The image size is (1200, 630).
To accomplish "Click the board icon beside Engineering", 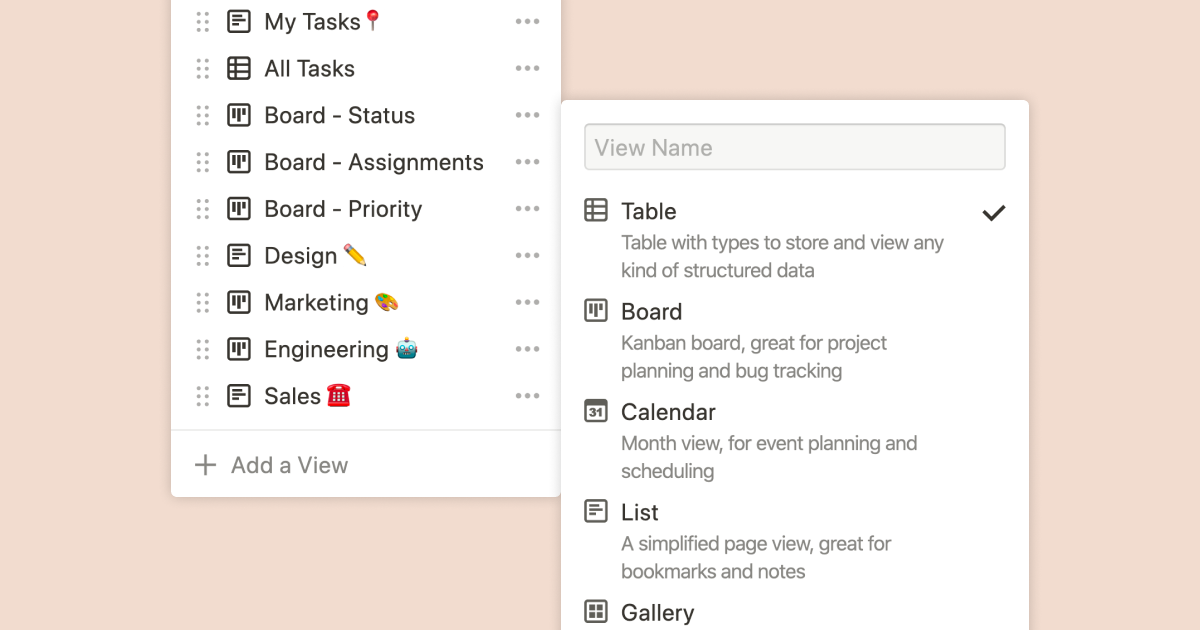I will point(239,349).
